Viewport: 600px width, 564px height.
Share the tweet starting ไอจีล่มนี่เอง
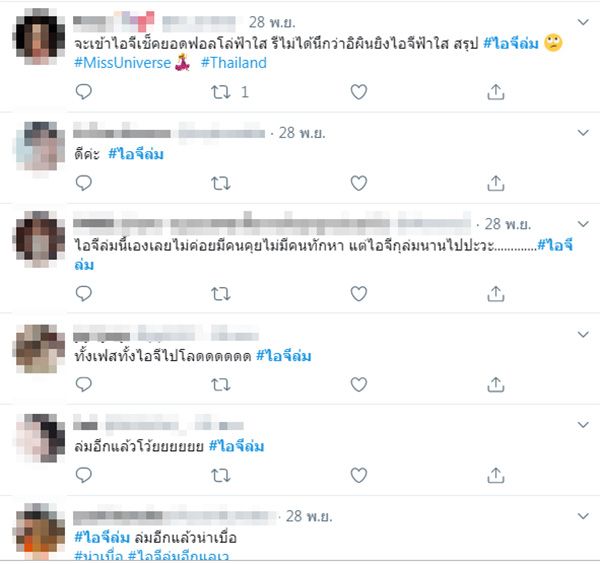pos(496,293)
